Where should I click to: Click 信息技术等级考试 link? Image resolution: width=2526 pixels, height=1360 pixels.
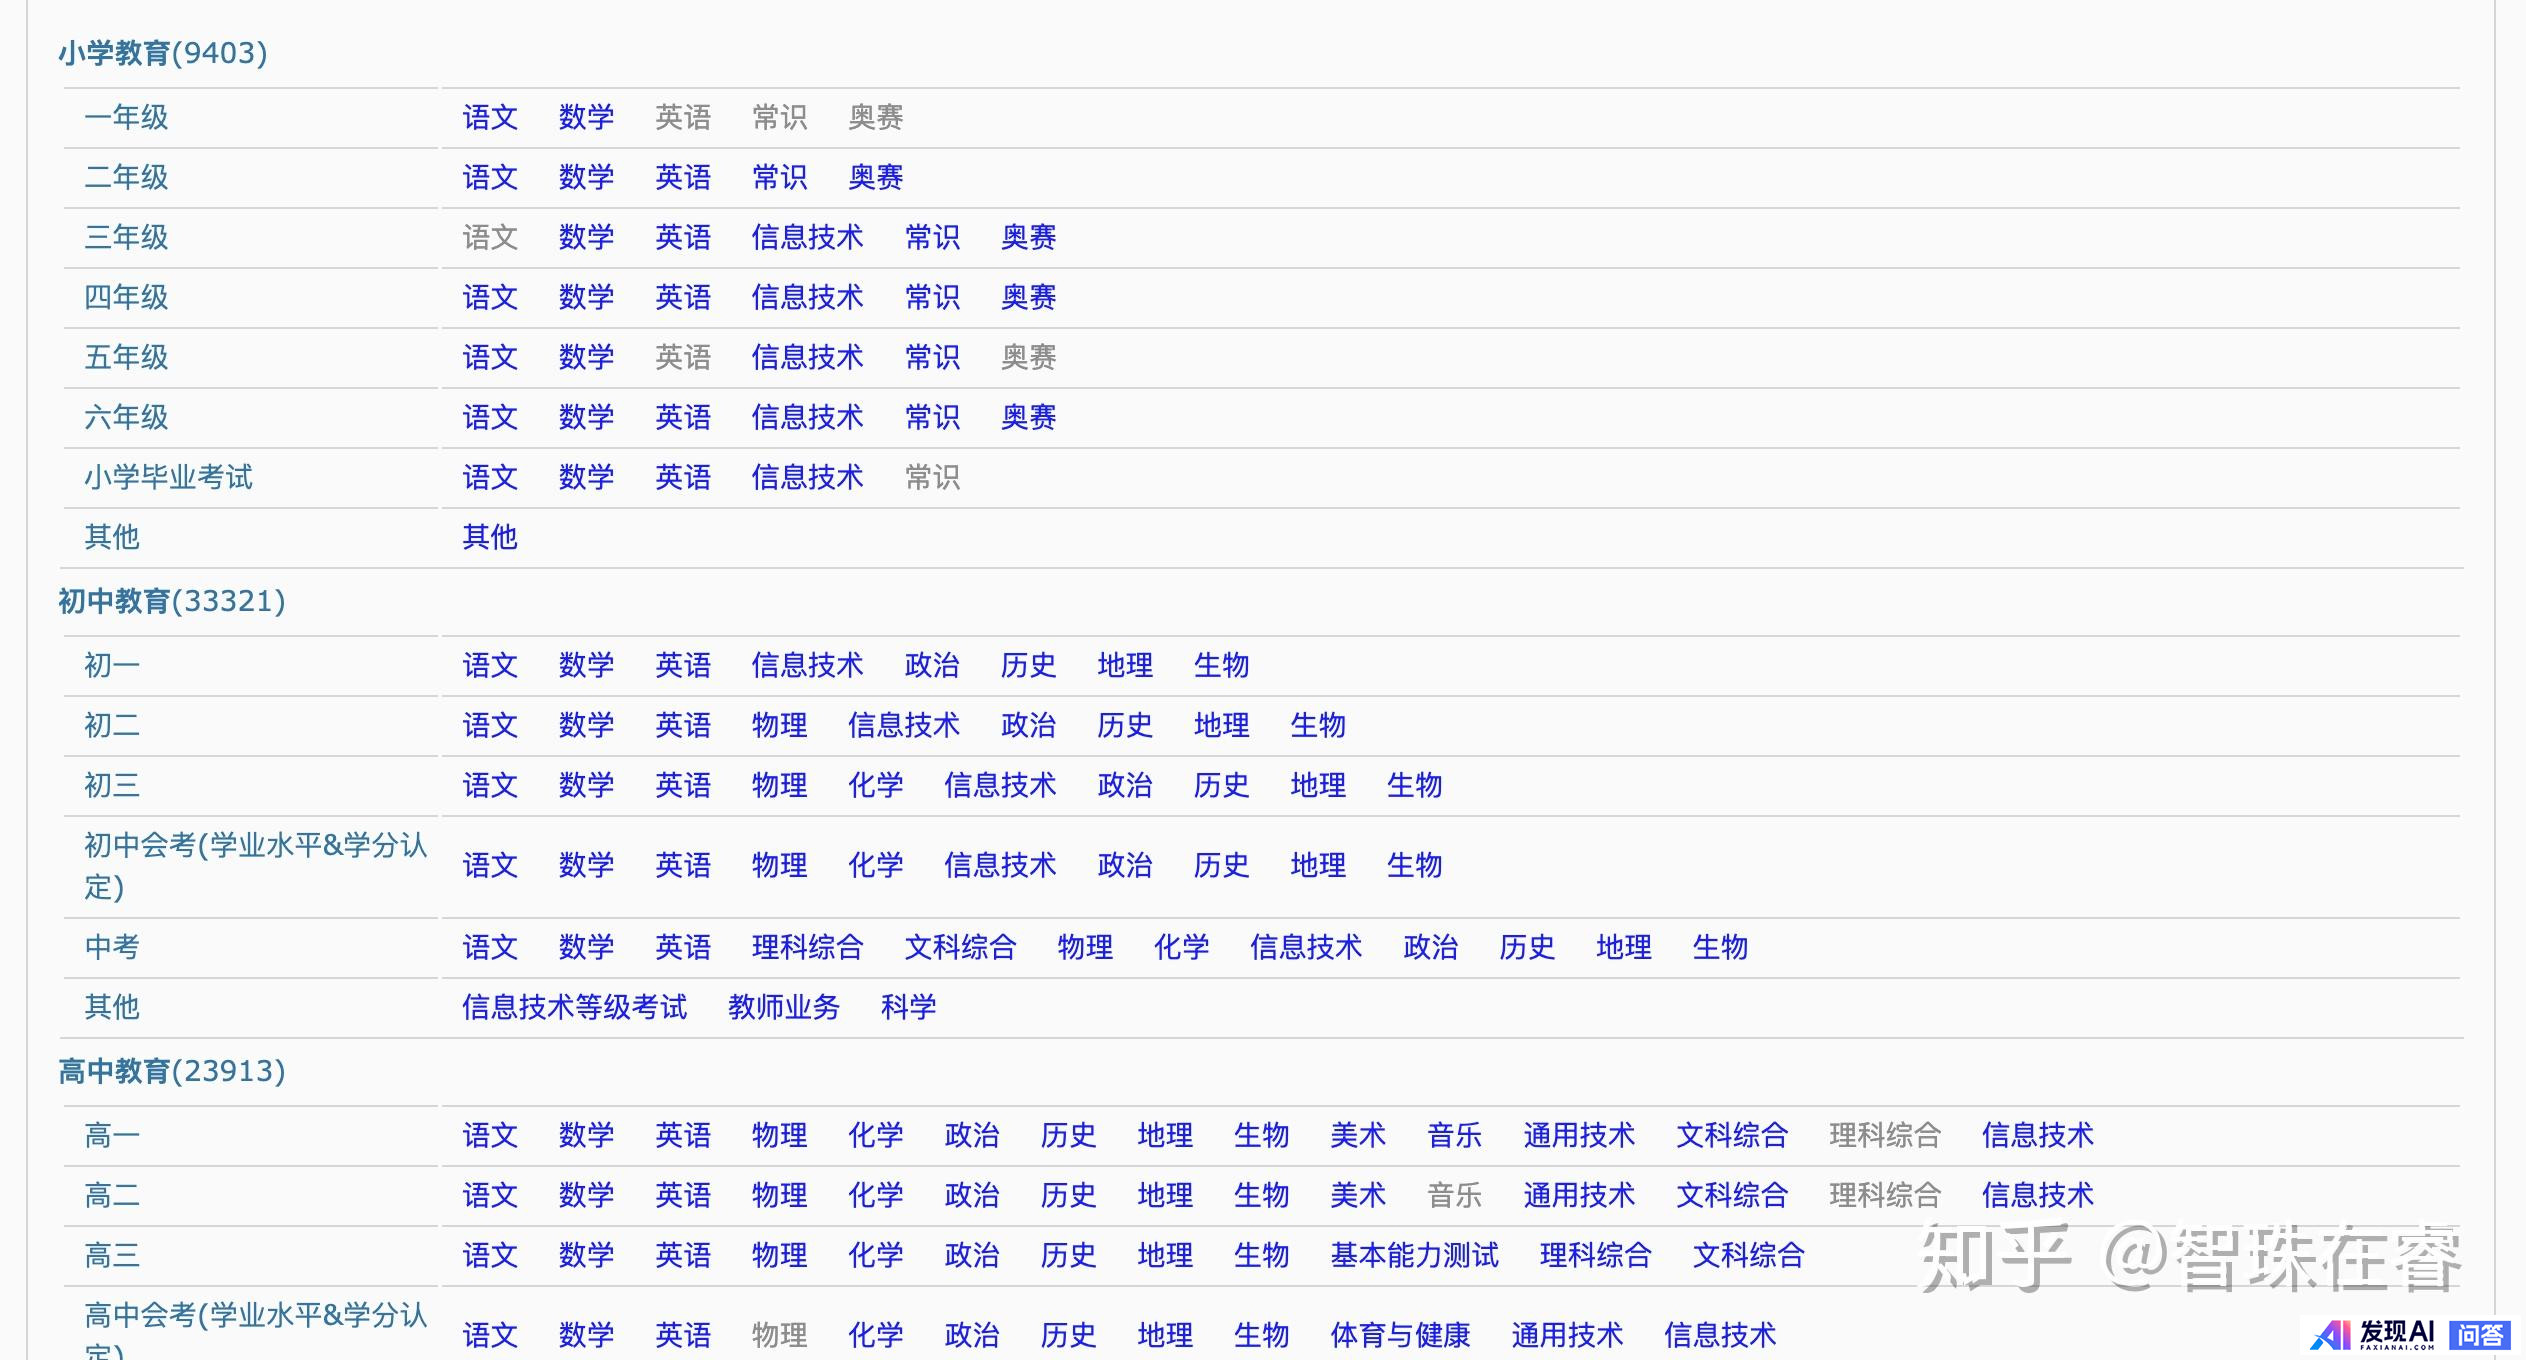[x=574, y=1008]
